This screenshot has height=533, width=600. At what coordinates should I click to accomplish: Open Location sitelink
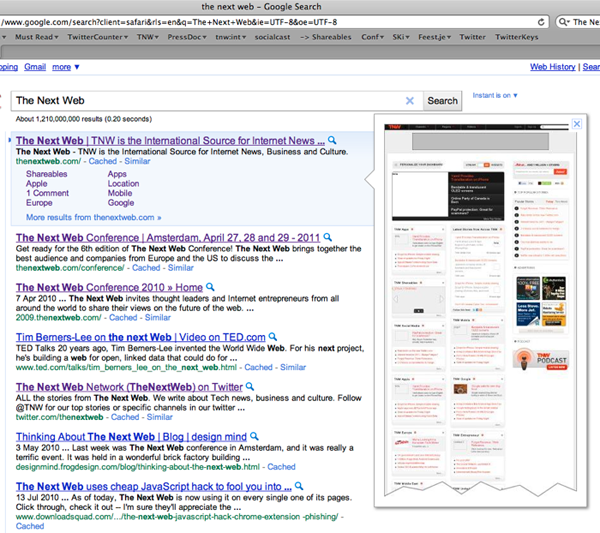click(x=123, y=184)
